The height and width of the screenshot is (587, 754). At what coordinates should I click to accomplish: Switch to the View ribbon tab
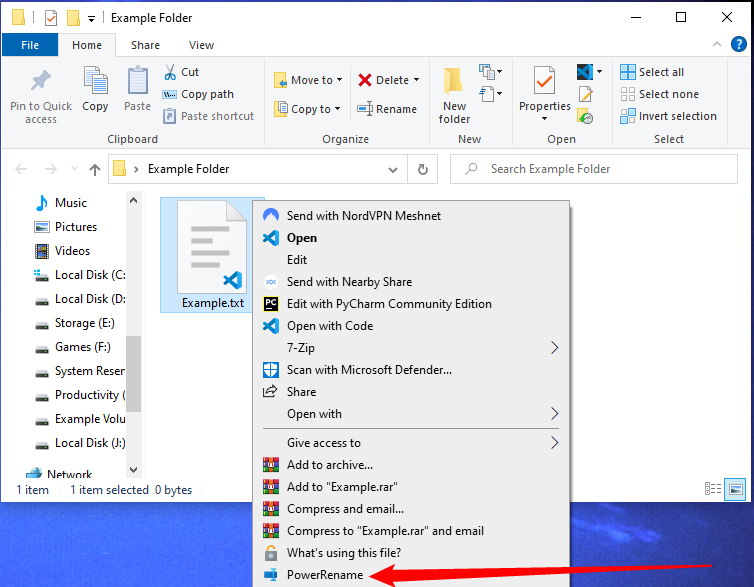[x=201, y=45]
